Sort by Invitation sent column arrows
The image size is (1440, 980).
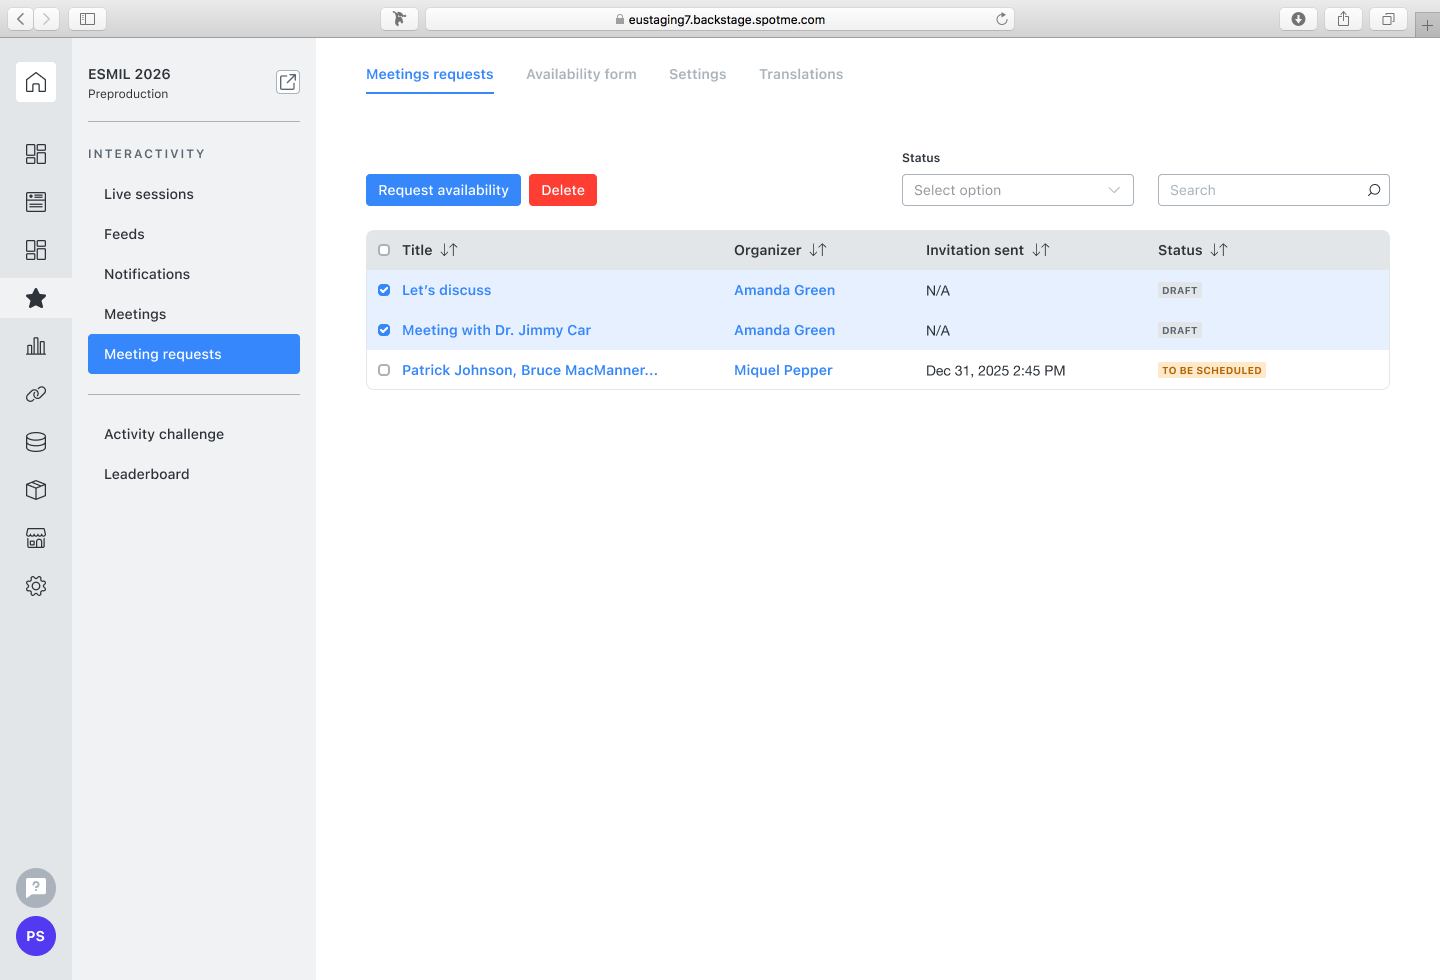pos(1041,250)
